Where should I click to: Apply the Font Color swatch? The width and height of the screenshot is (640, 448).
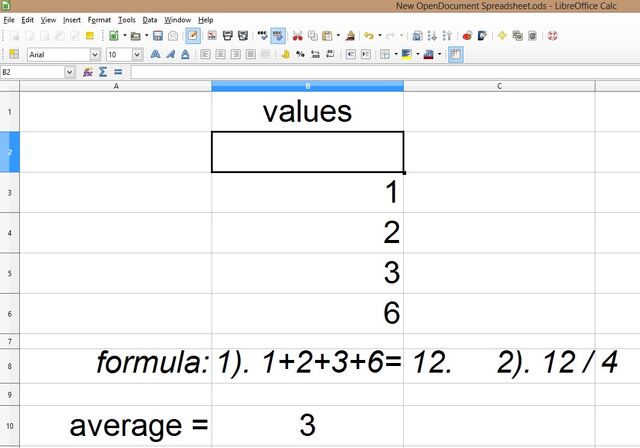coord(429,54)
